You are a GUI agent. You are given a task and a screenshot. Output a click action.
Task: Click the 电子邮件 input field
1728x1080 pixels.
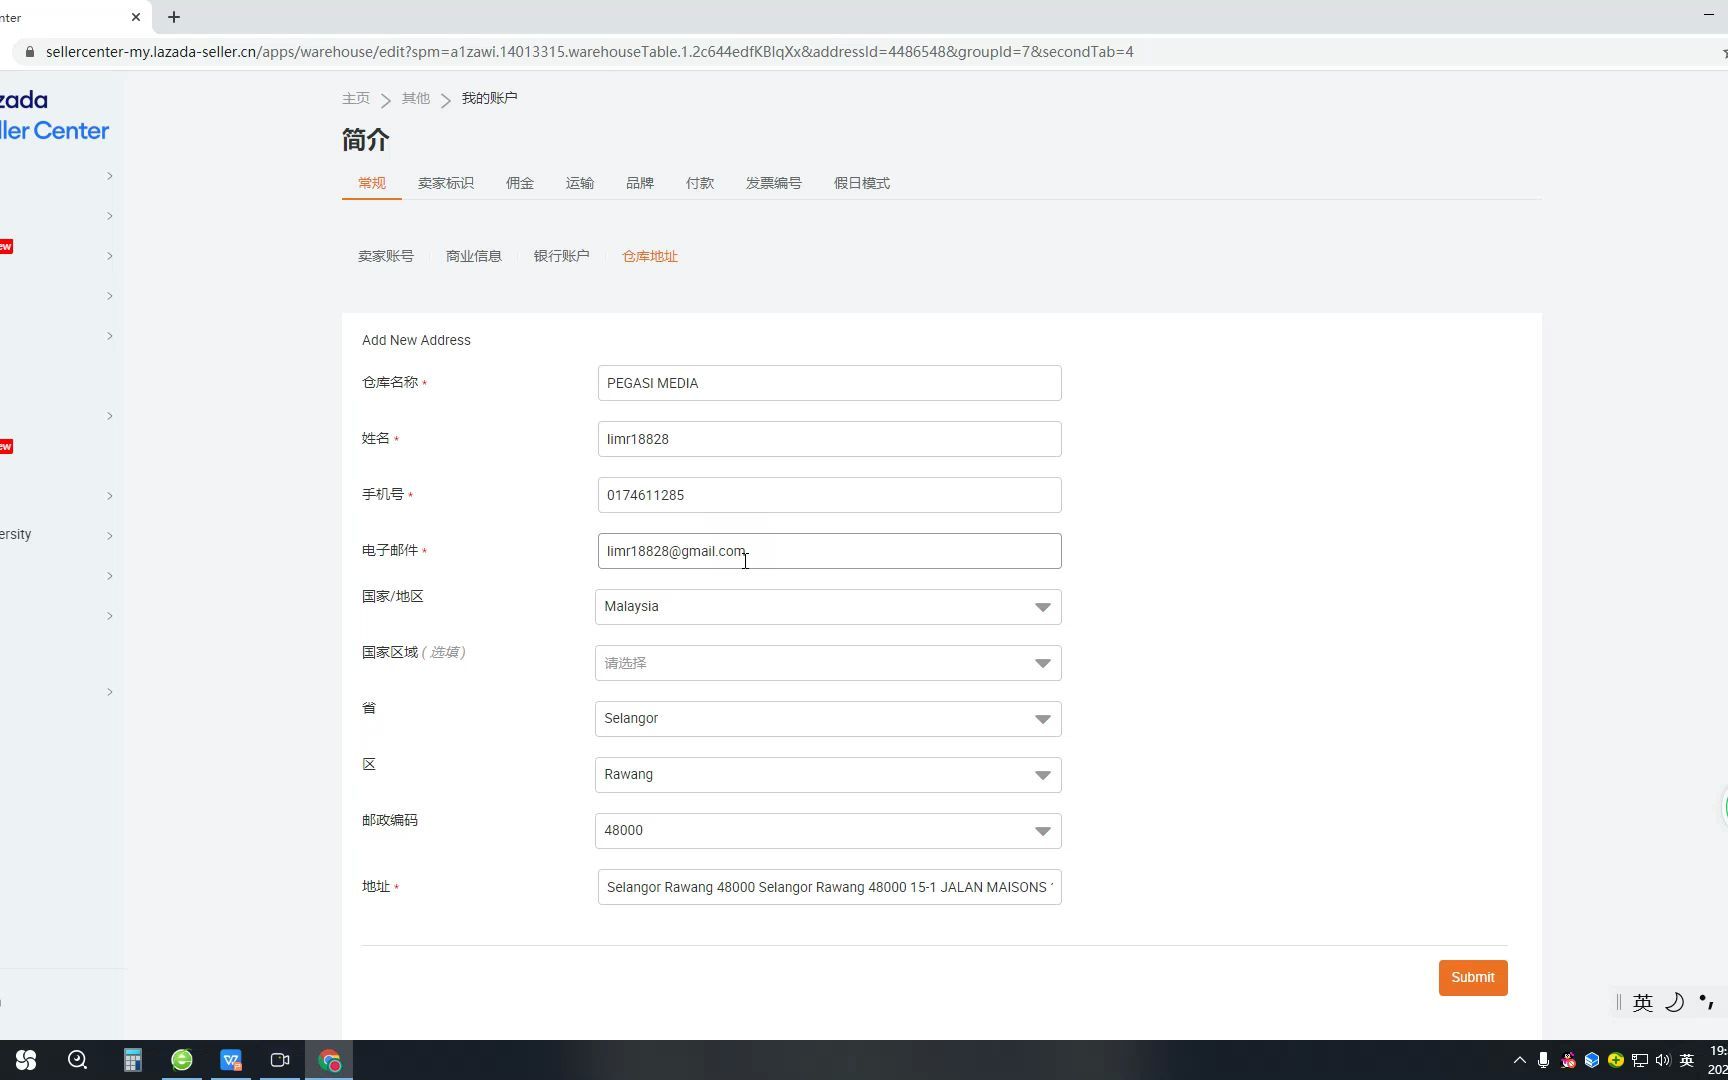[830, 551]
